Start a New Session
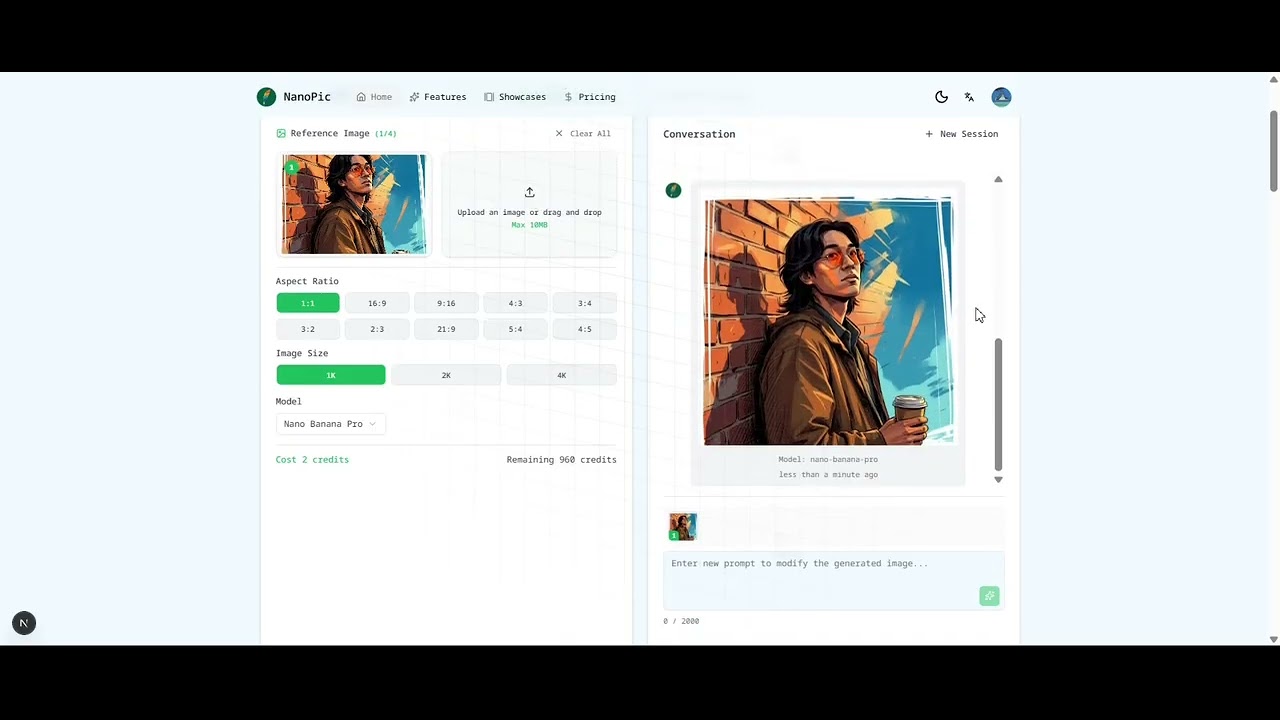Viewport: 1280px width, 720px height. click(x=961, y=134)
